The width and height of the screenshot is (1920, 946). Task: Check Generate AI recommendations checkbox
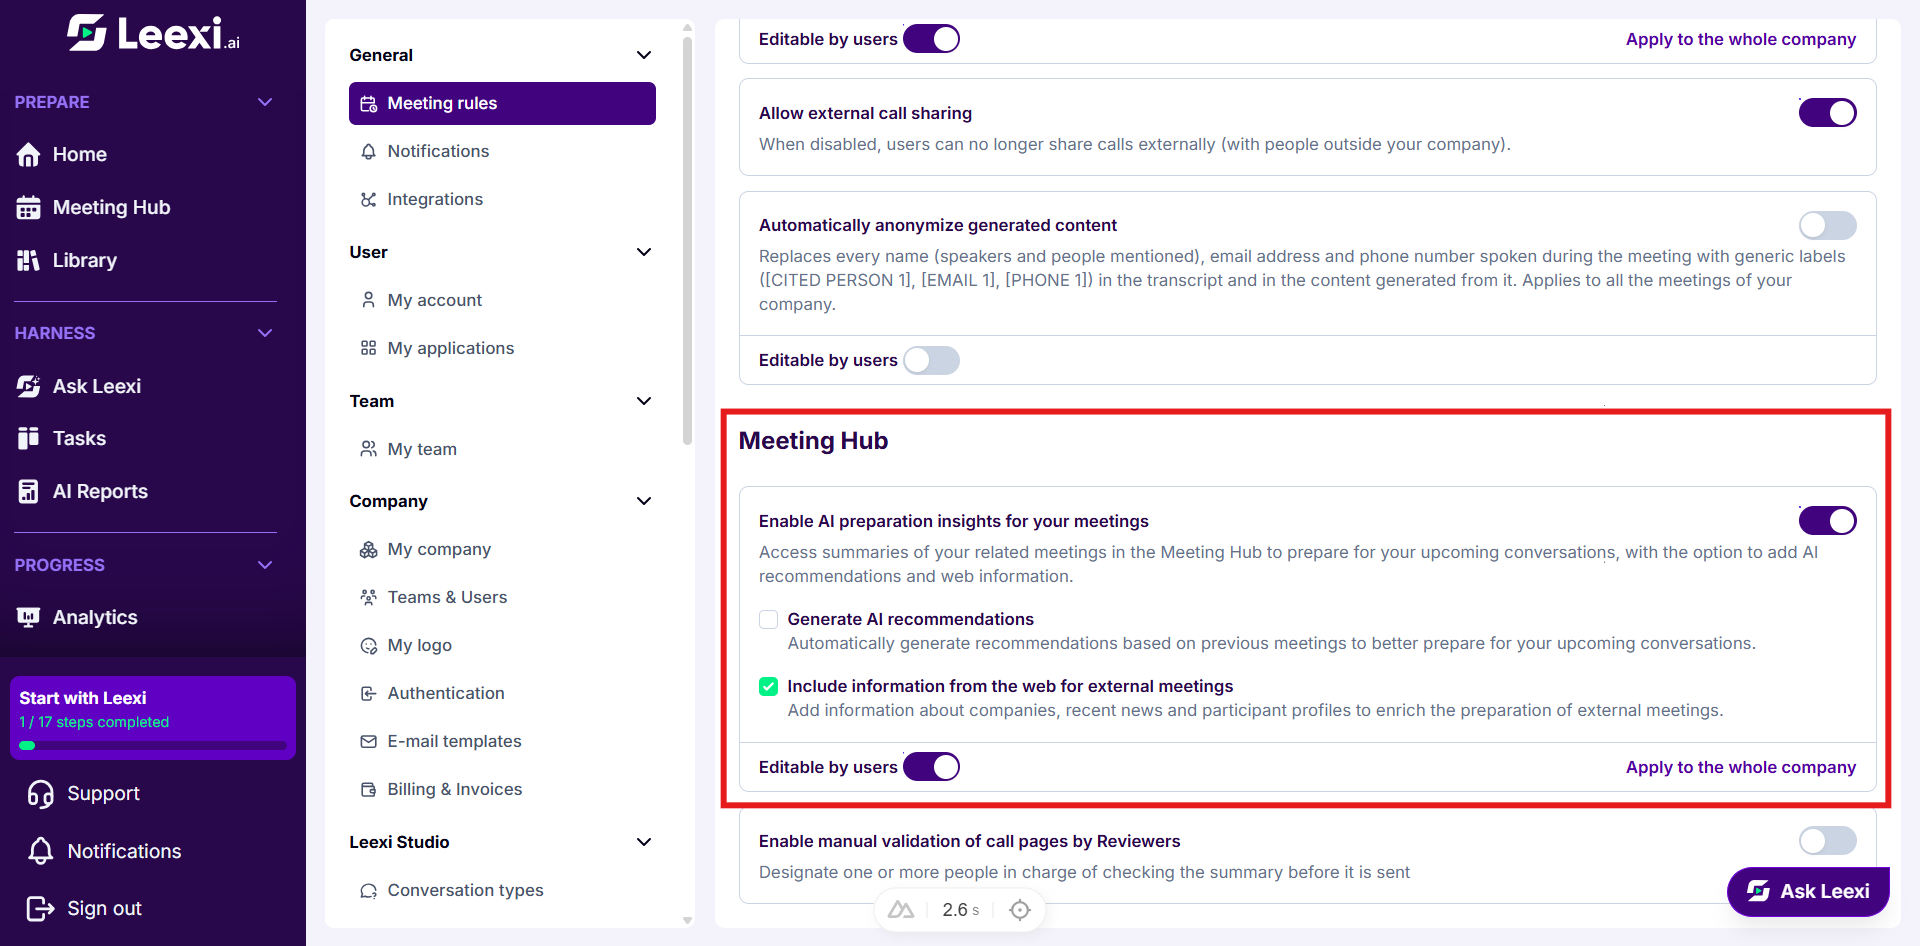[x=768, y=620]
